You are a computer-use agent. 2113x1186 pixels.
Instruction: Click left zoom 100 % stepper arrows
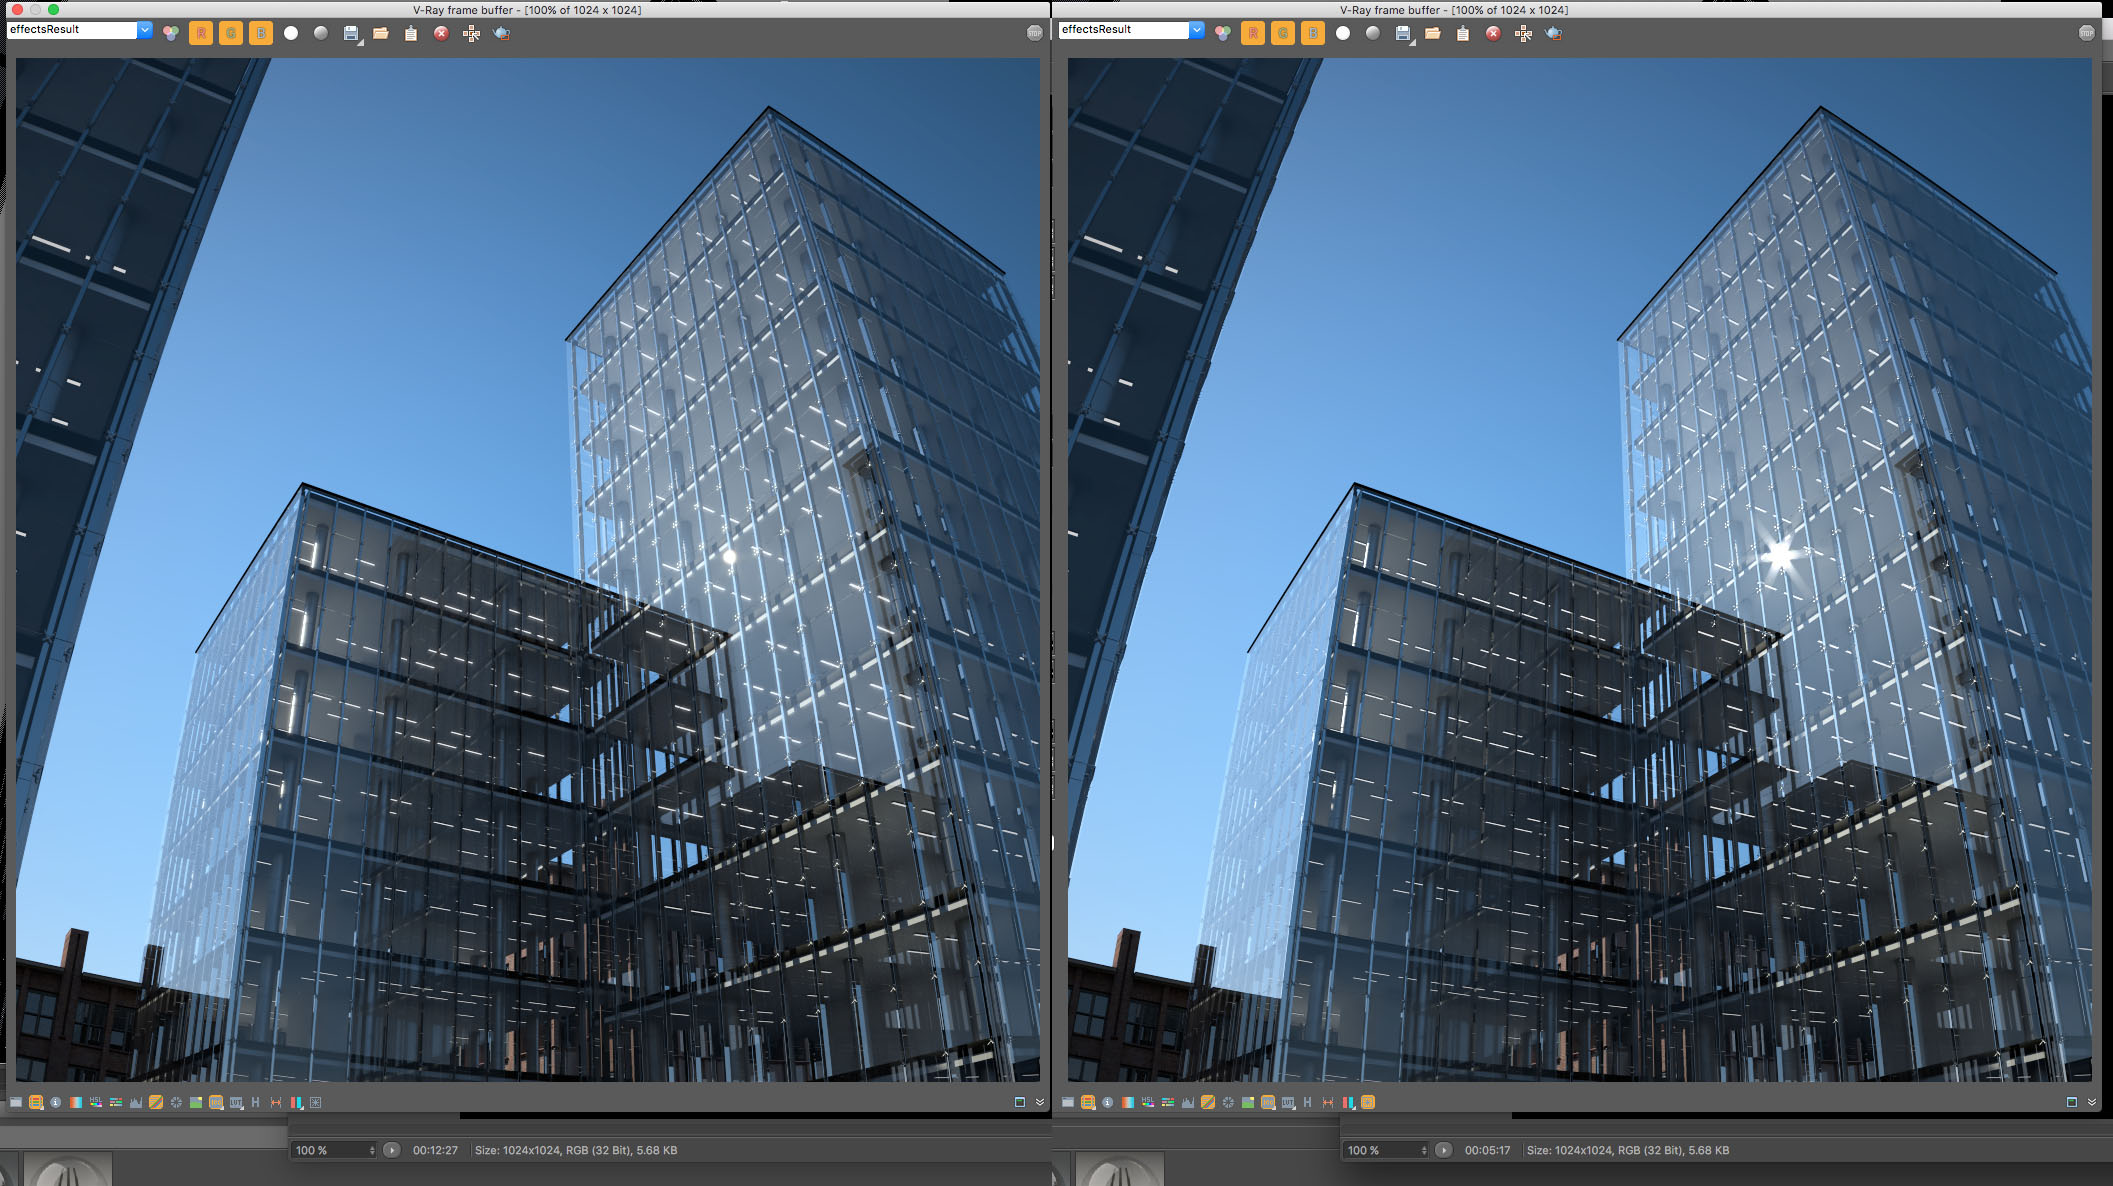(x=372, y=1150)
